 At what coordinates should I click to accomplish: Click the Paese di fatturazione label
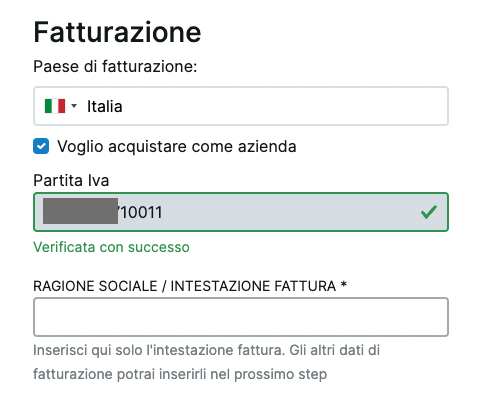[x=115, y=66]
